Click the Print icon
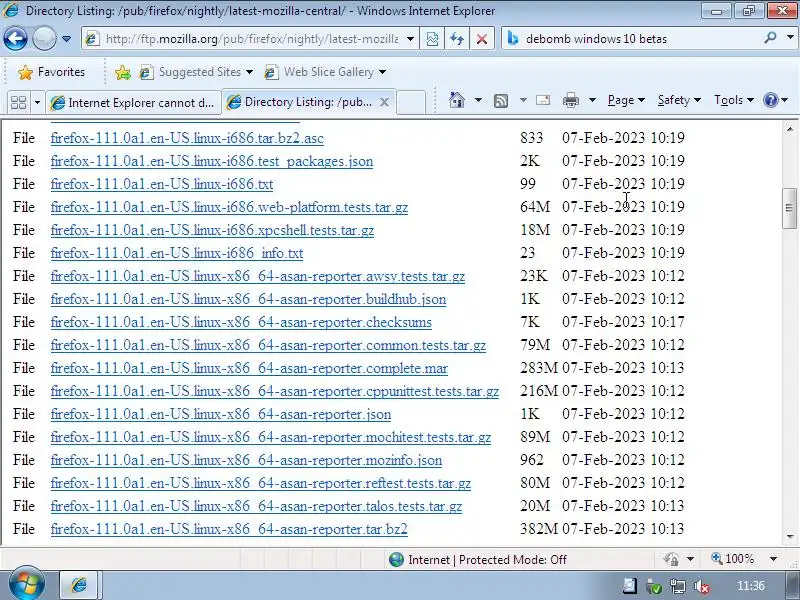The height and width of the screenshot is (600, 800). [570, 101]
